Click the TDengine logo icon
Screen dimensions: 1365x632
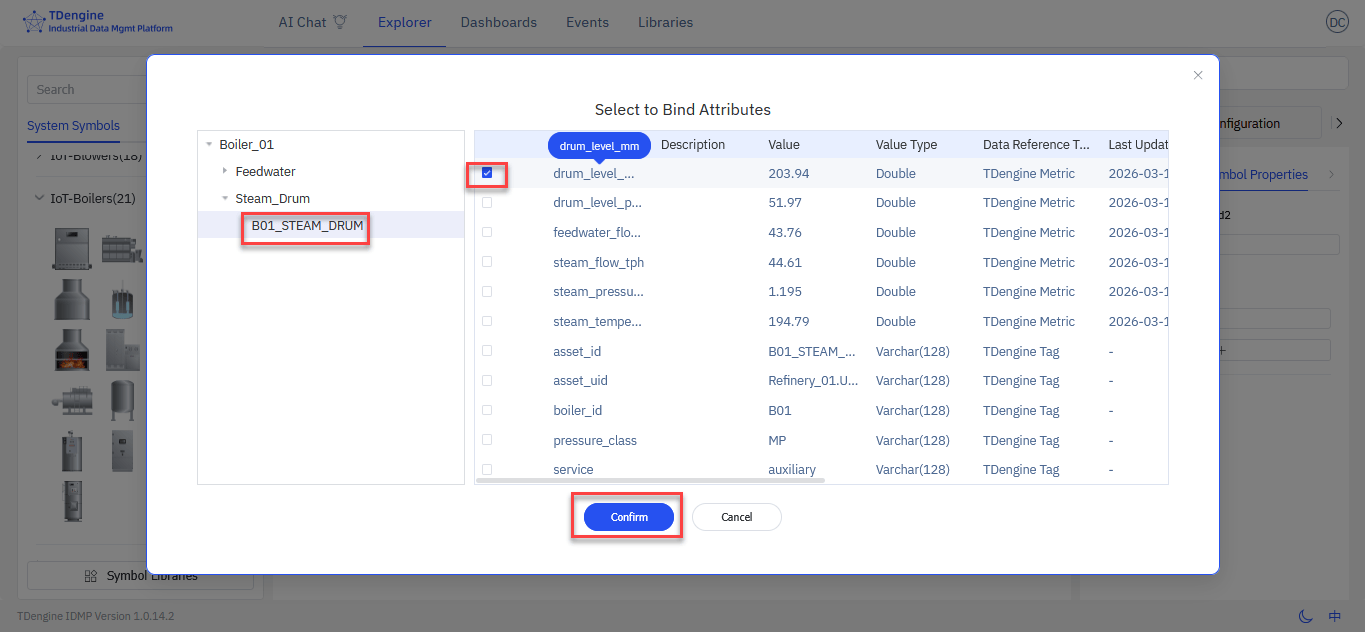click(x=34, y=22)
